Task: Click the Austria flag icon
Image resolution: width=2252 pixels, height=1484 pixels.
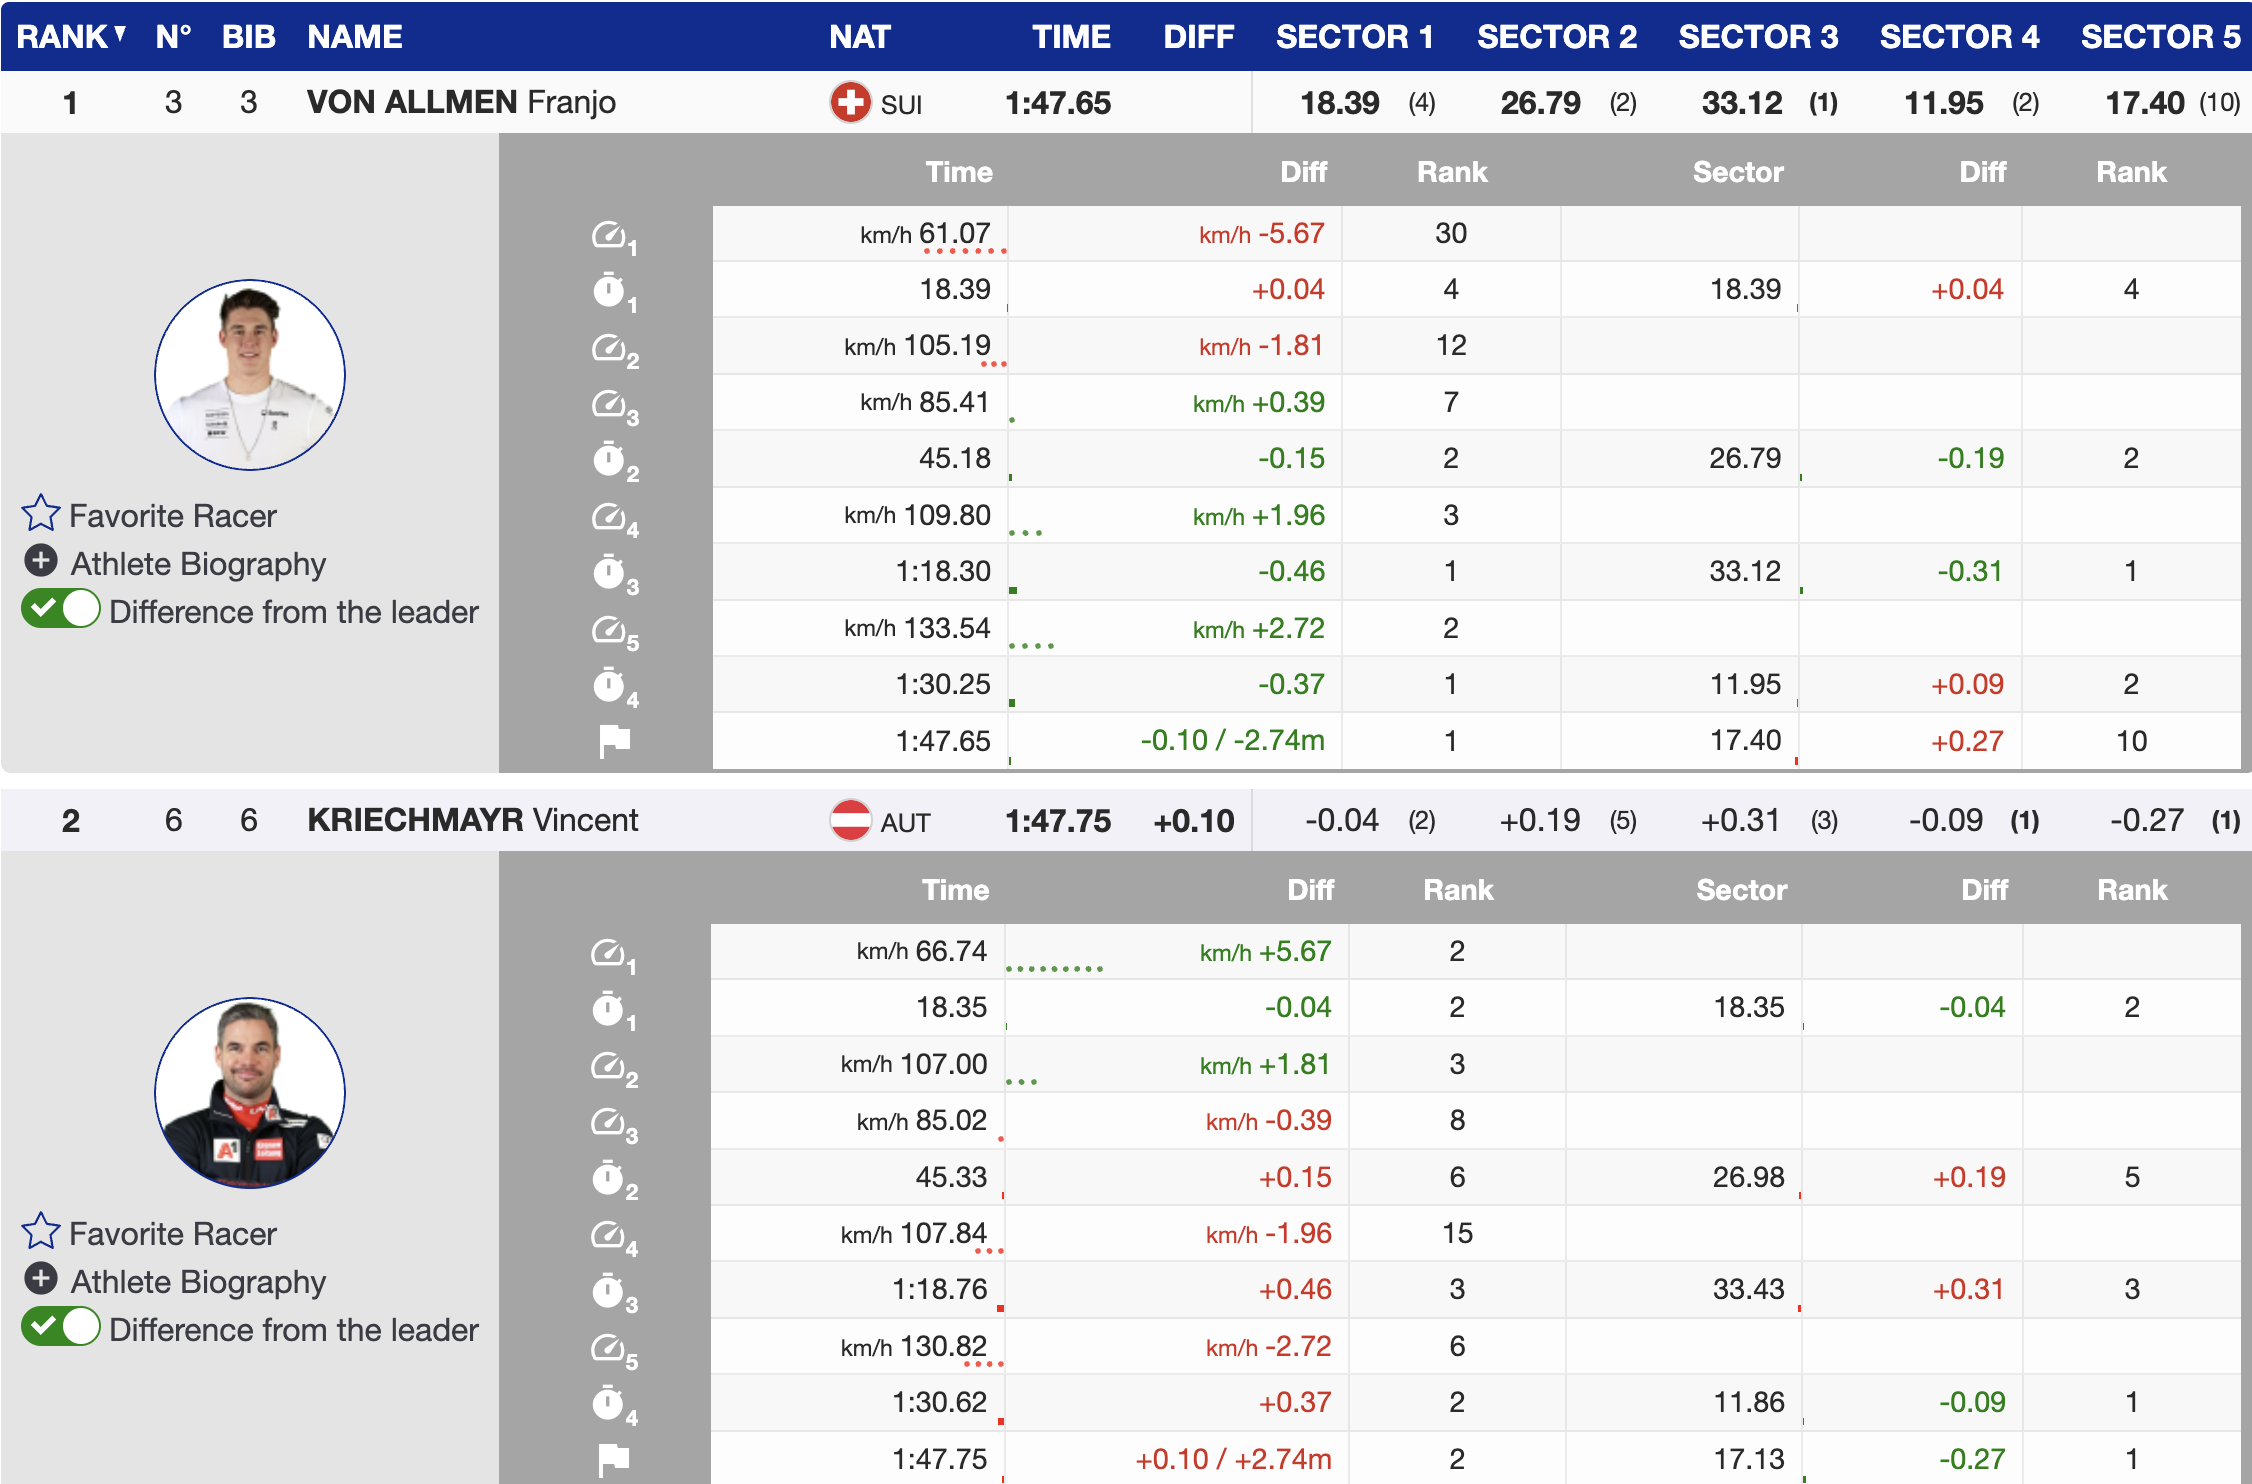Action: [x=850, y=820]
